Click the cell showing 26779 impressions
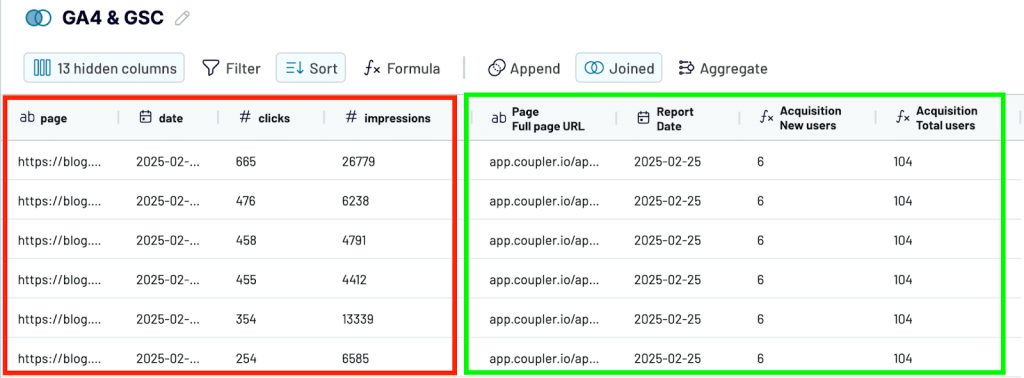Viewport: 1024px width, 378px height. pos(359,162)
